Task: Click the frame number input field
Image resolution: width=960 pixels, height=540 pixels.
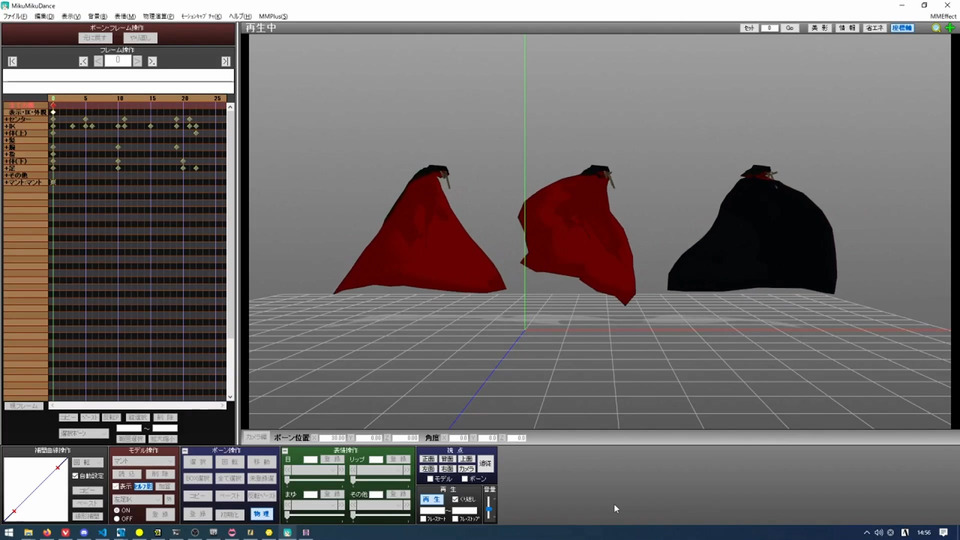Action: (x=118, y=61)
